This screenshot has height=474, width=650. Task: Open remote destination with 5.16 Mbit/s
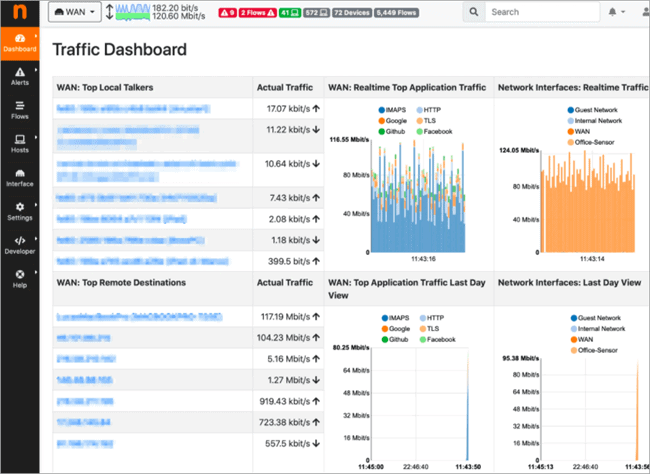(86, 359)
